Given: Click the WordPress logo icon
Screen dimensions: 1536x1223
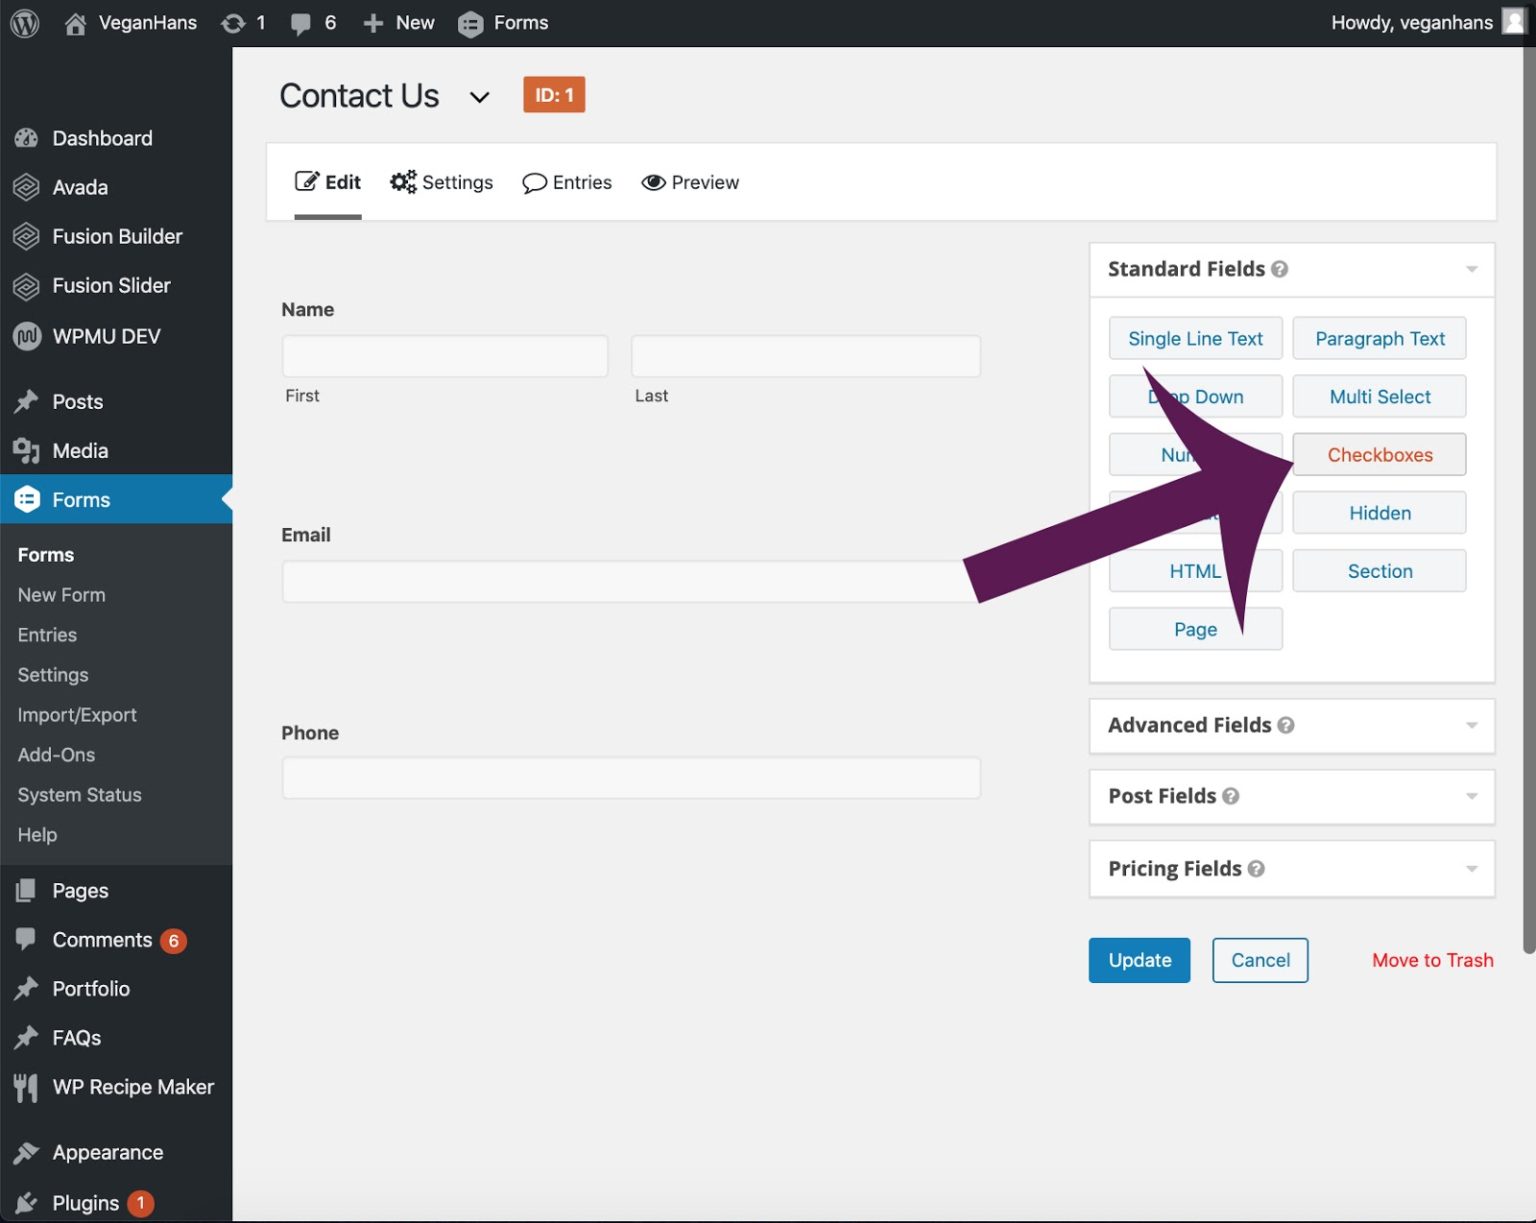Looking at the screenshot, I should coord(24,23).
